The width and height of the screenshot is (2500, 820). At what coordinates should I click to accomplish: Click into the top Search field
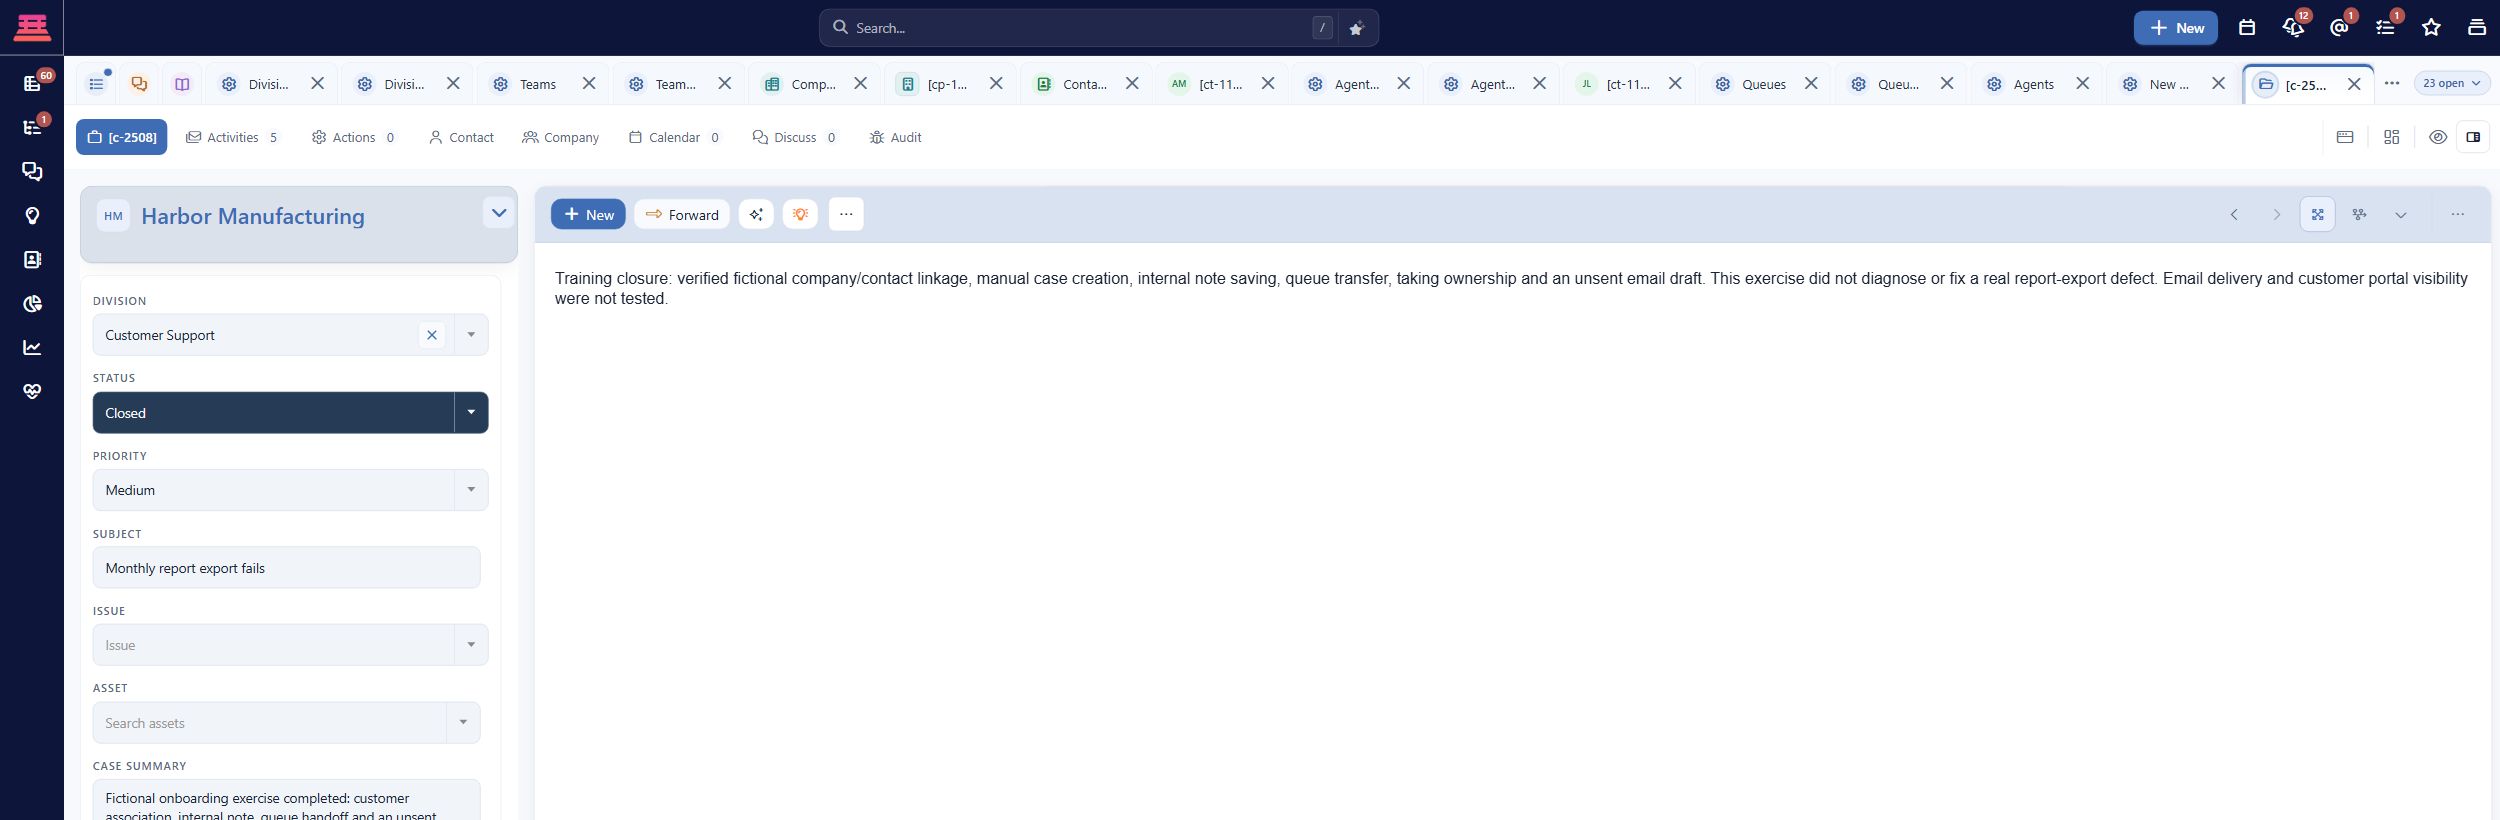[1080, 28]
